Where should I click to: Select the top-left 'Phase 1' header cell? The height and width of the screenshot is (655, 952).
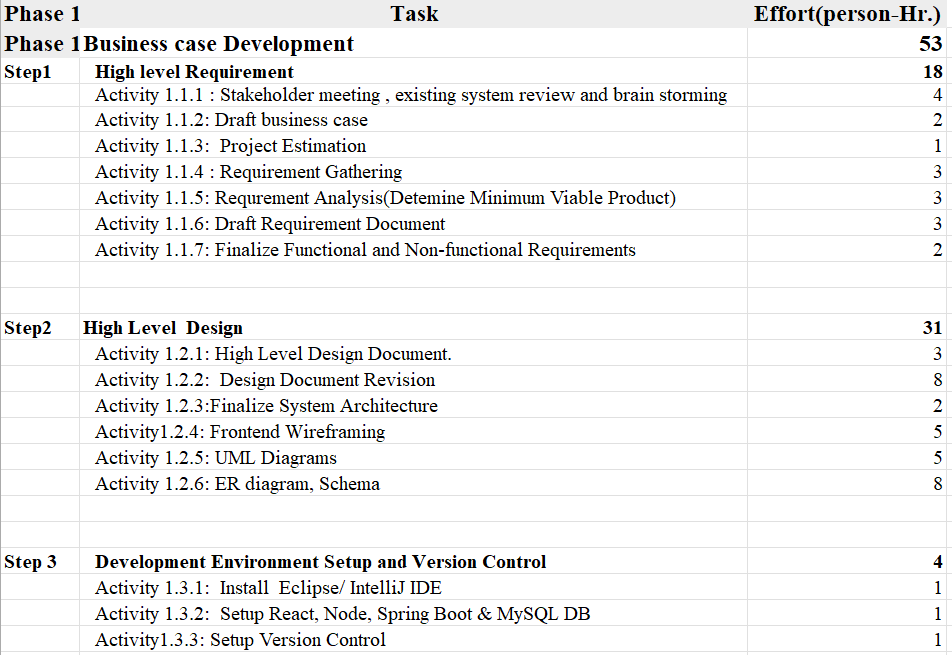[x=42, y=13]
